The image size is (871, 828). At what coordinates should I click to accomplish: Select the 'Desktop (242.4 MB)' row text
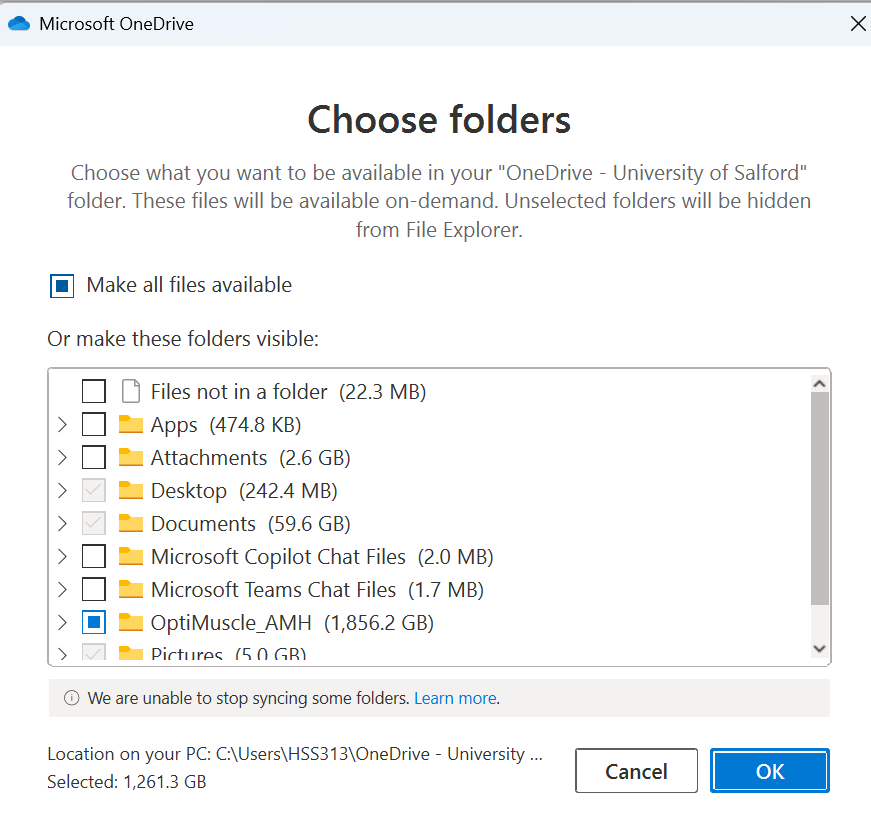pos(244,491)
